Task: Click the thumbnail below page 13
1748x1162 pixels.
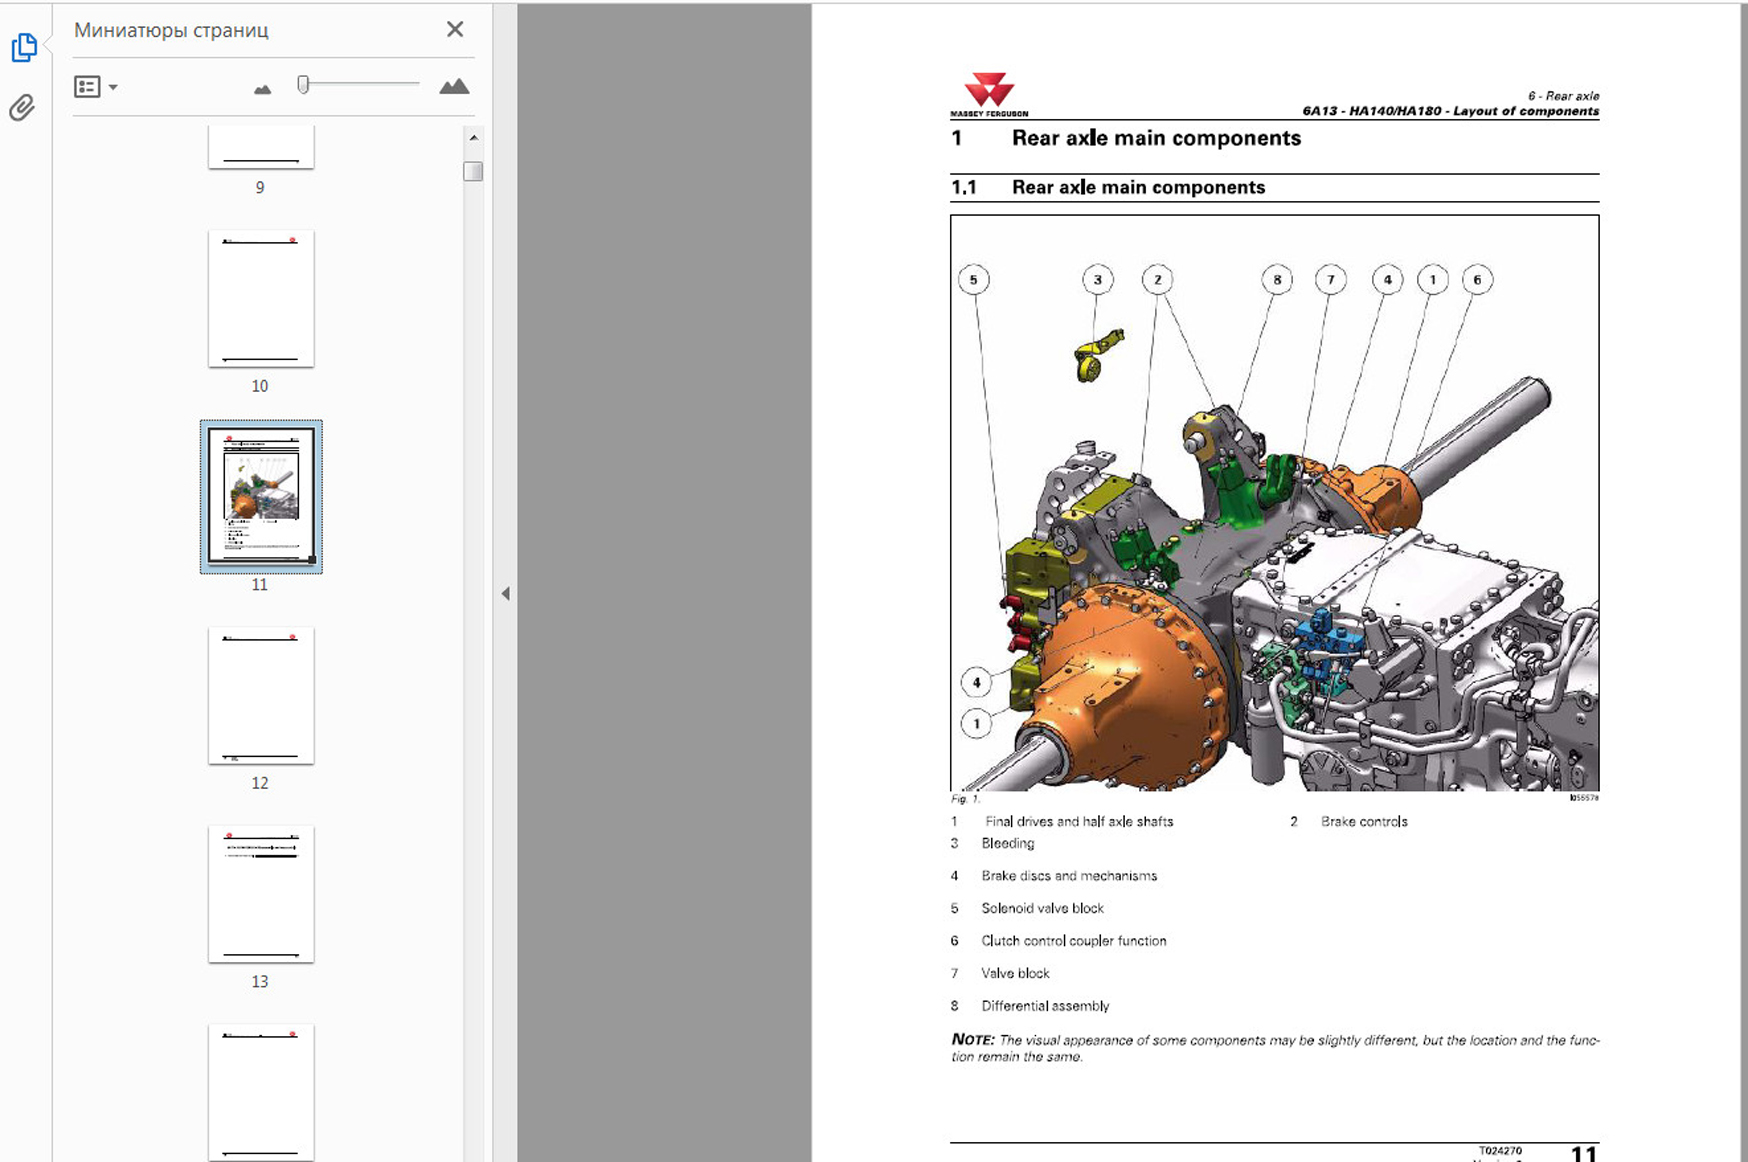Action: [x=261, y=1090]
